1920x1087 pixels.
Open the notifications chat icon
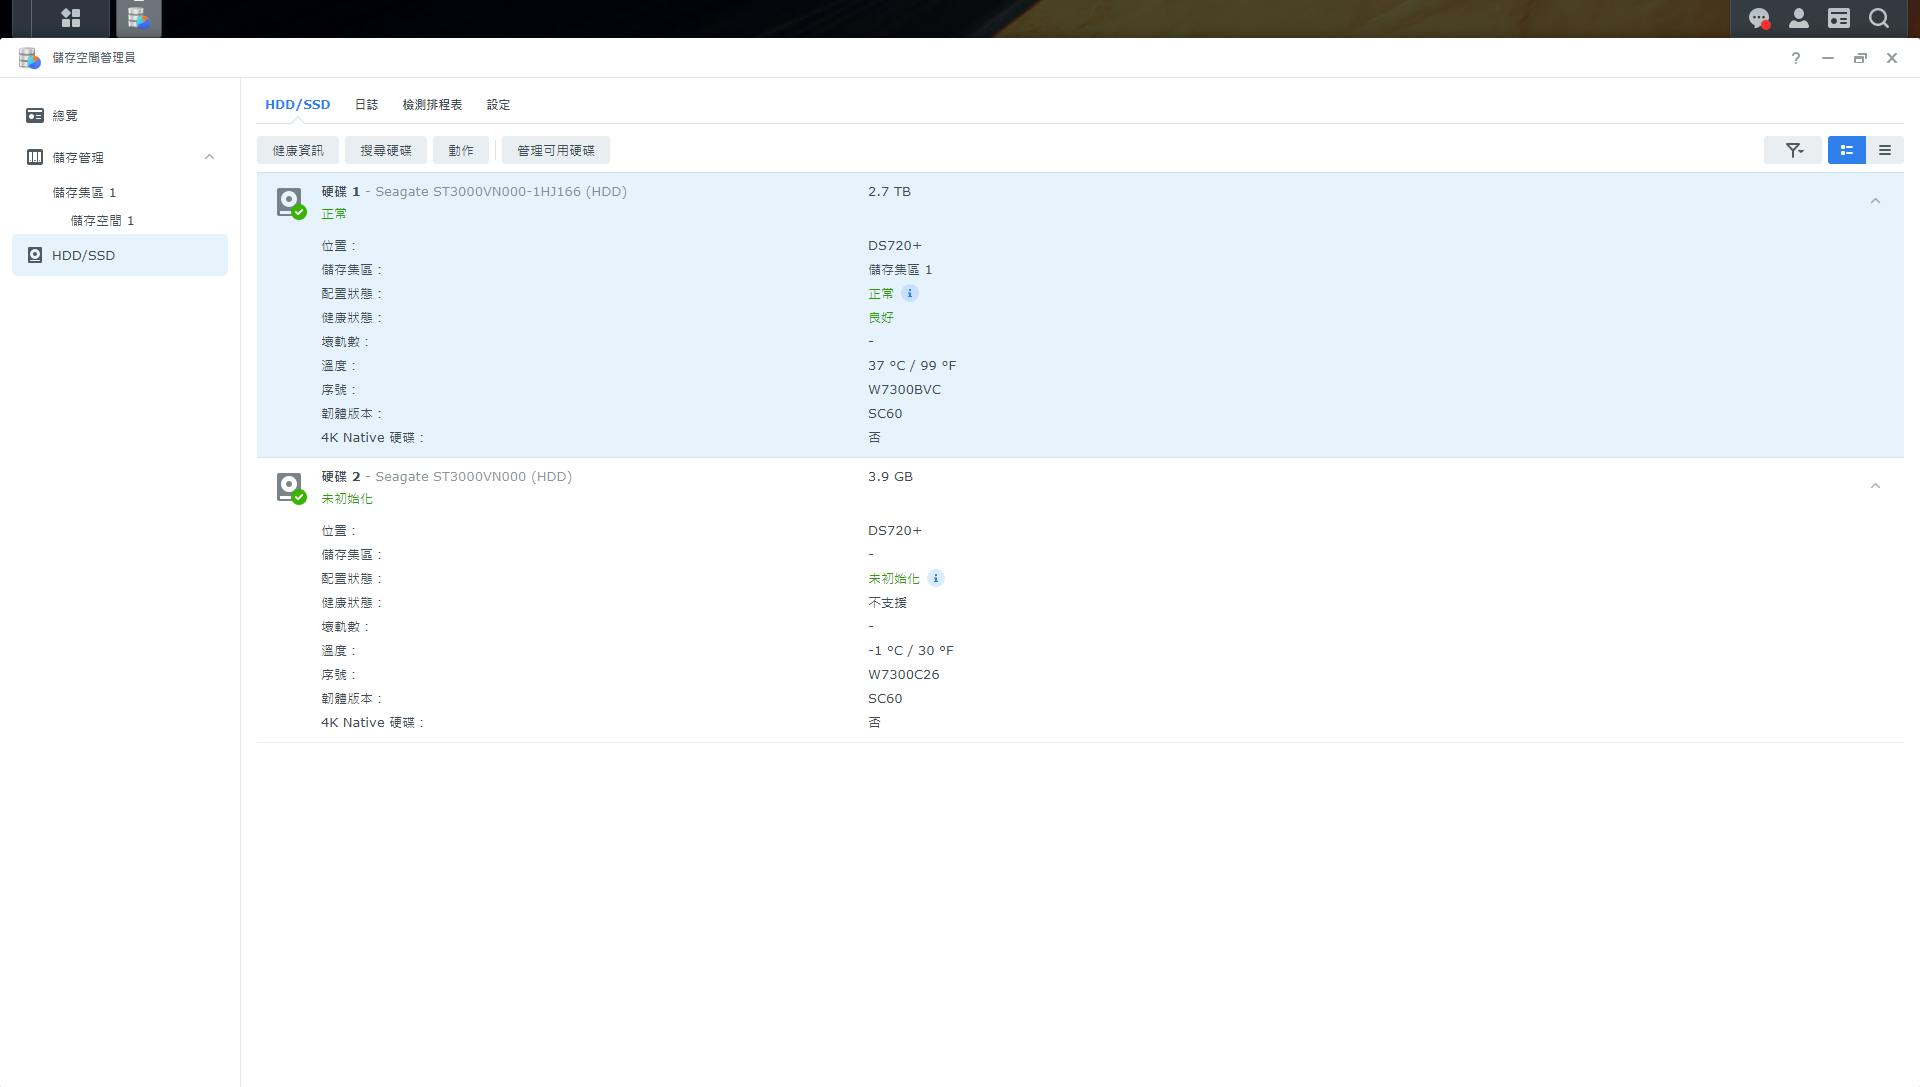tap(1758, 18)
